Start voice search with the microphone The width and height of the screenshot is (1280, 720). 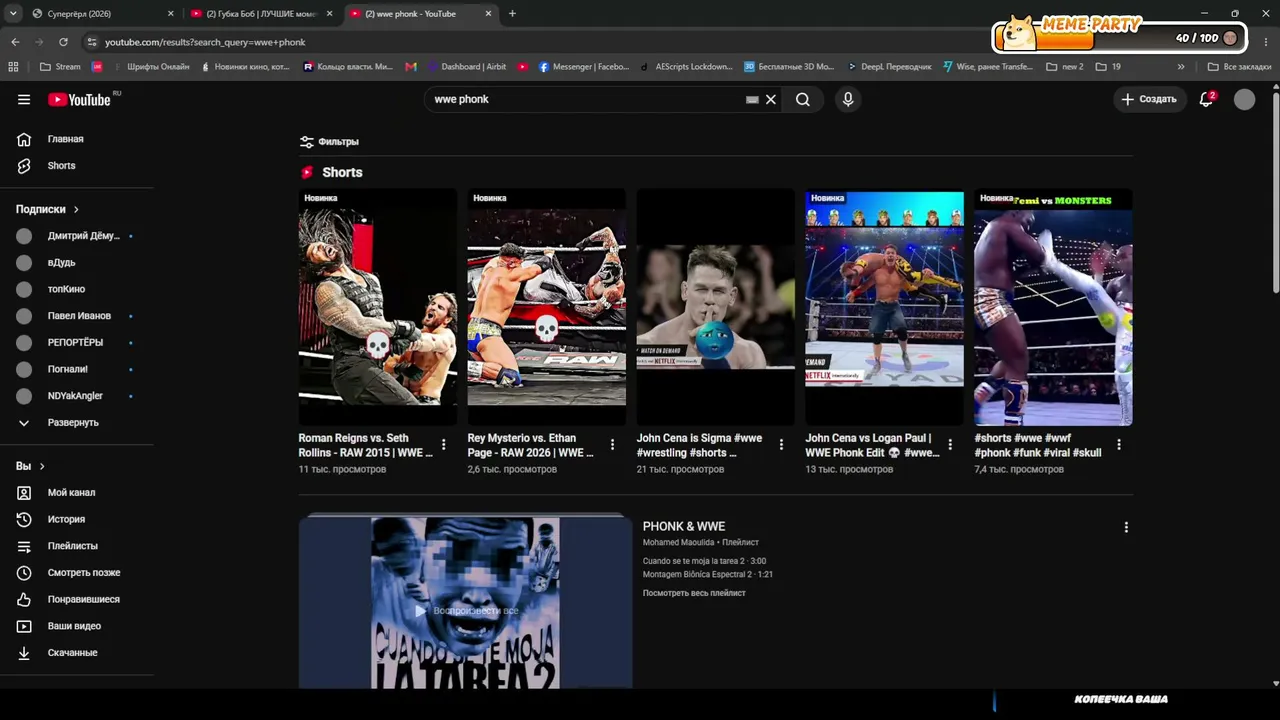tap(848, 100)
